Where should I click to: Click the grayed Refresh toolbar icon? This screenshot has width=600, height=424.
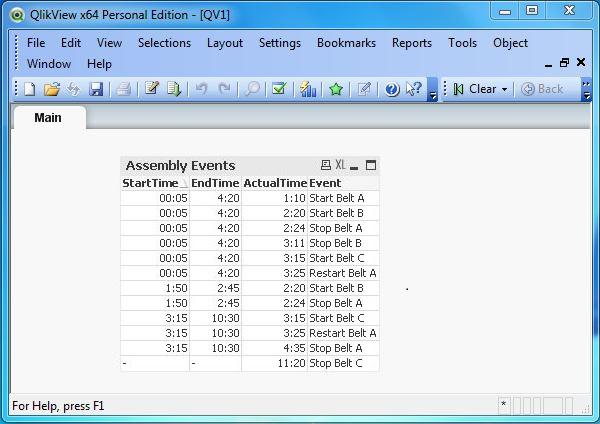[74, 89]
